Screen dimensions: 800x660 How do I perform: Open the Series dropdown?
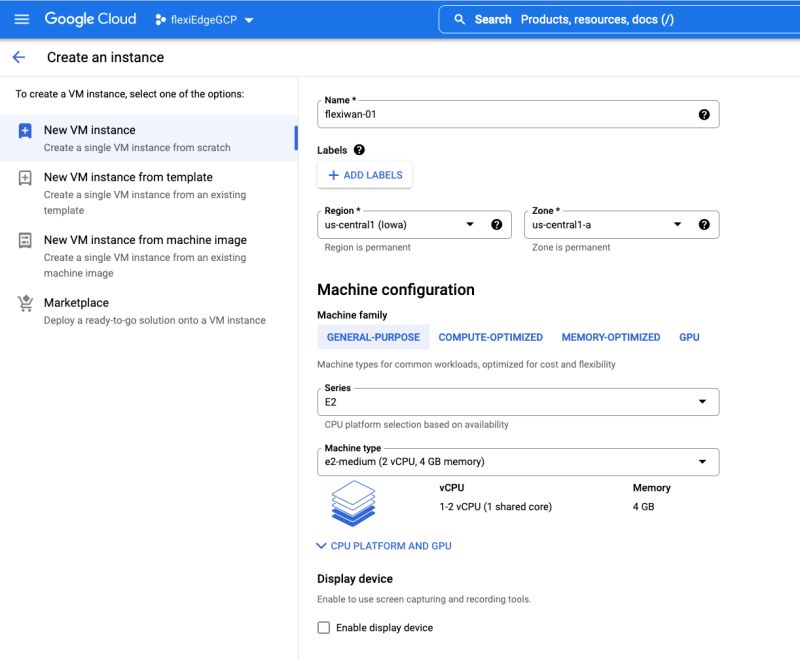704,400
